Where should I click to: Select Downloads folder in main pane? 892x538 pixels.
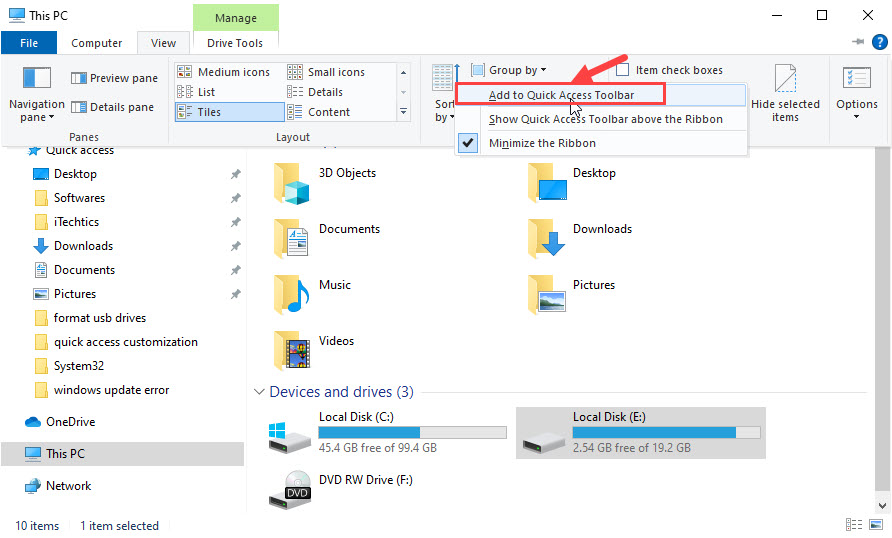point(580,239)
